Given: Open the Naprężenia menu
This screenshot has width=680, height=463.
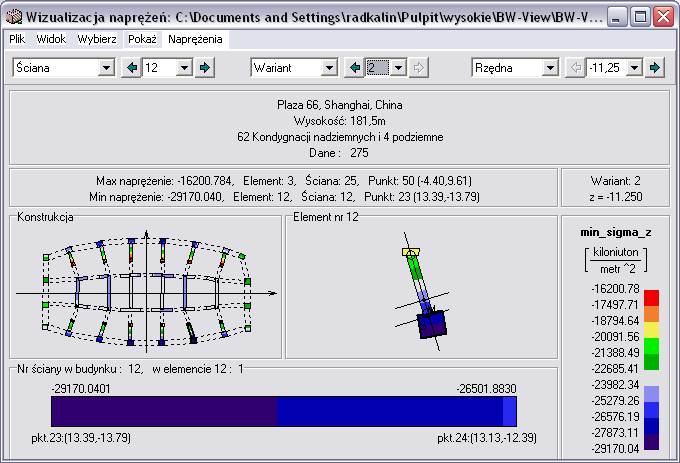Looking at the screenshot, I should [x=195, y=39].
